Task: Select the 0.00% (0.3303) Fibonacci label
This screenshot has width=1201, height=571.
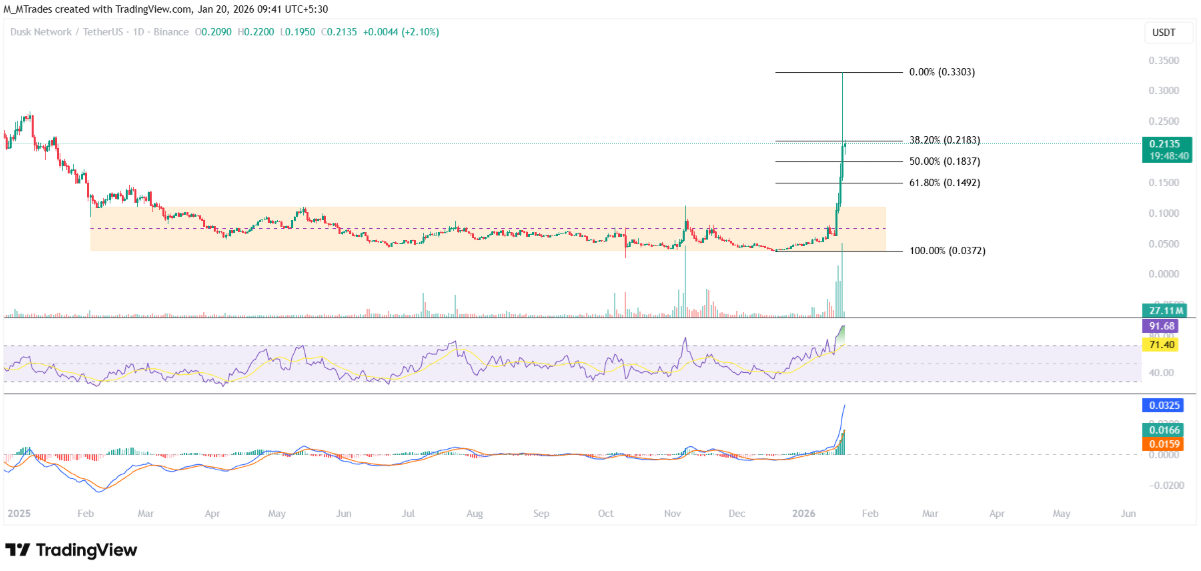Action: point(942,73)
